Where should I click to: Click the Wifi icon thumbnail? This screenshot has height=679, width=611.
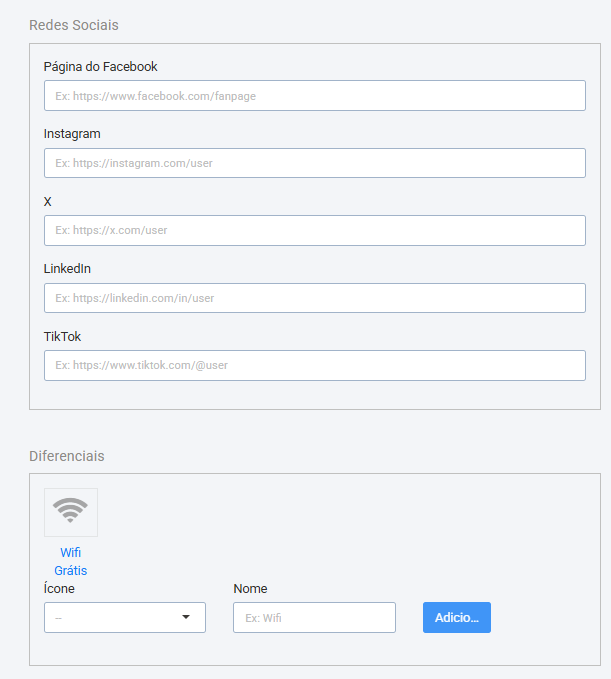71,512
